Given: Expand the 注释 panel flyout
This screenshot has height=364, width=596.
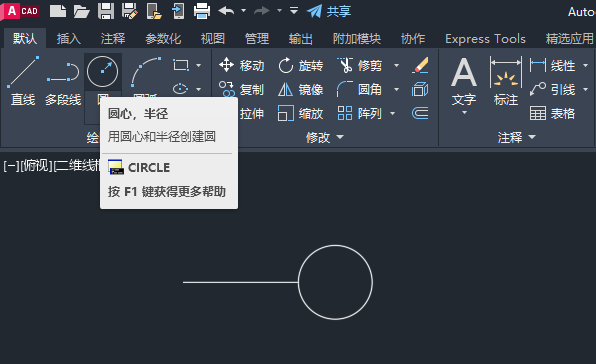Looking at the screenshot, I should tap(517, 137).
